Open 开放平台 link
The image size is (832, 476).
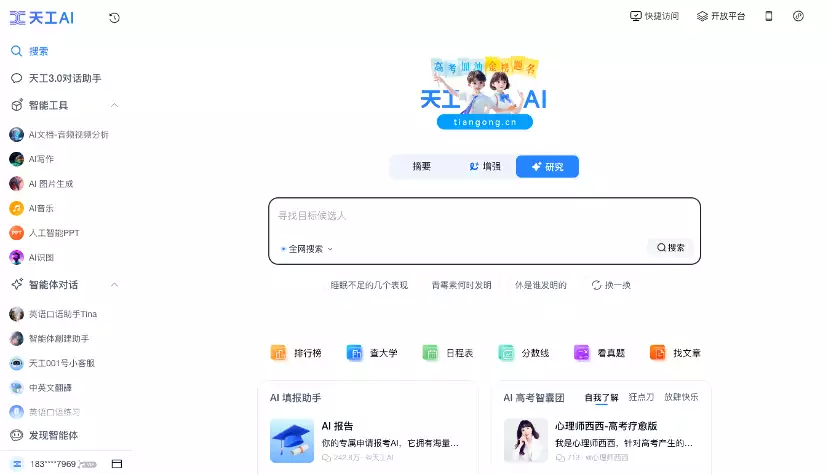coord(721,16)
